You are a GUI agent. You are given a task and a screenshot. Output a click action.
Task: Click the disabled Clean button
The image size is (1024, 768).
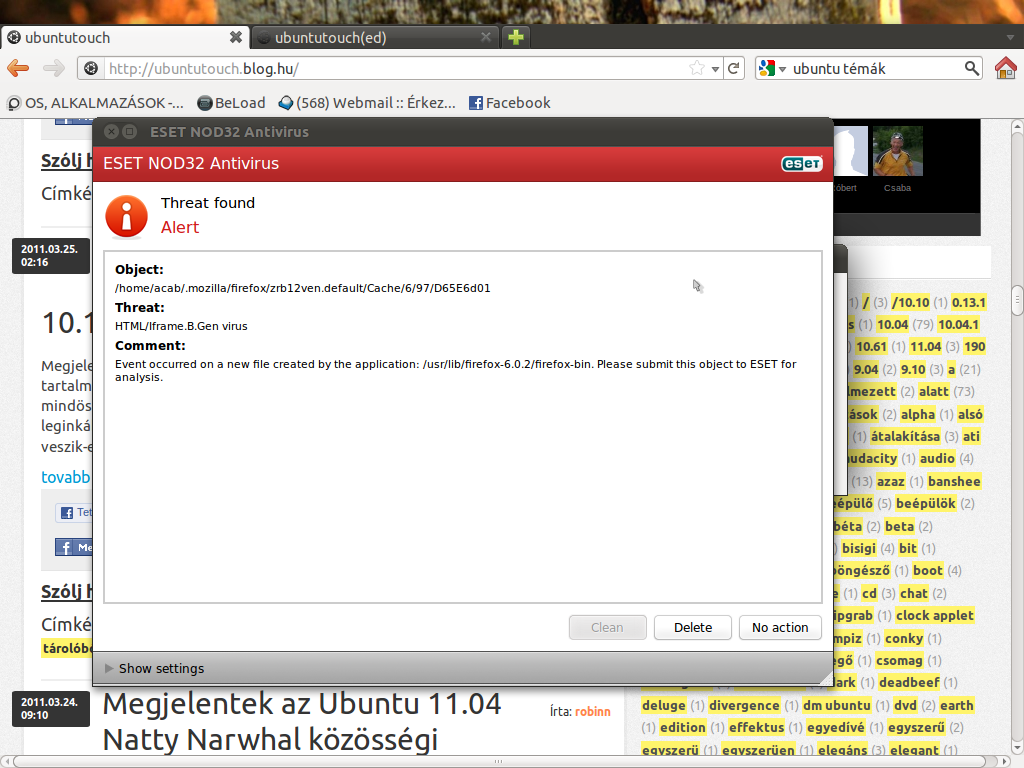(x=607, y=627)
